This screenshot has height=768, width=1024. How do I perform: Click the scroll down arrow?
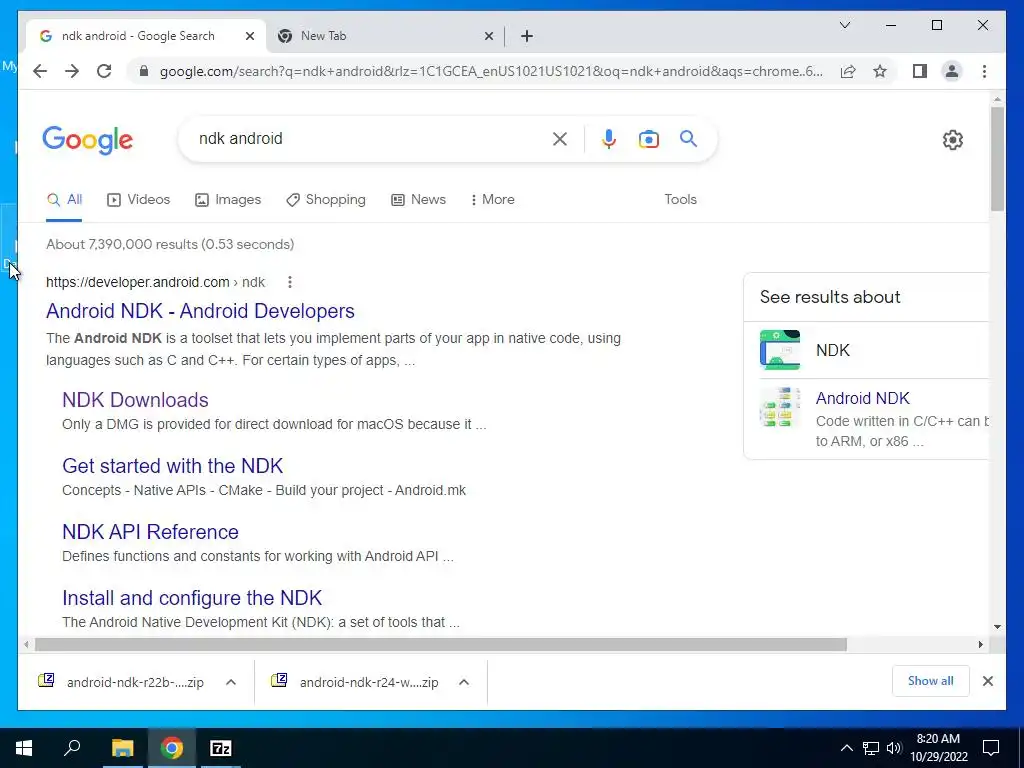[997, 627]
